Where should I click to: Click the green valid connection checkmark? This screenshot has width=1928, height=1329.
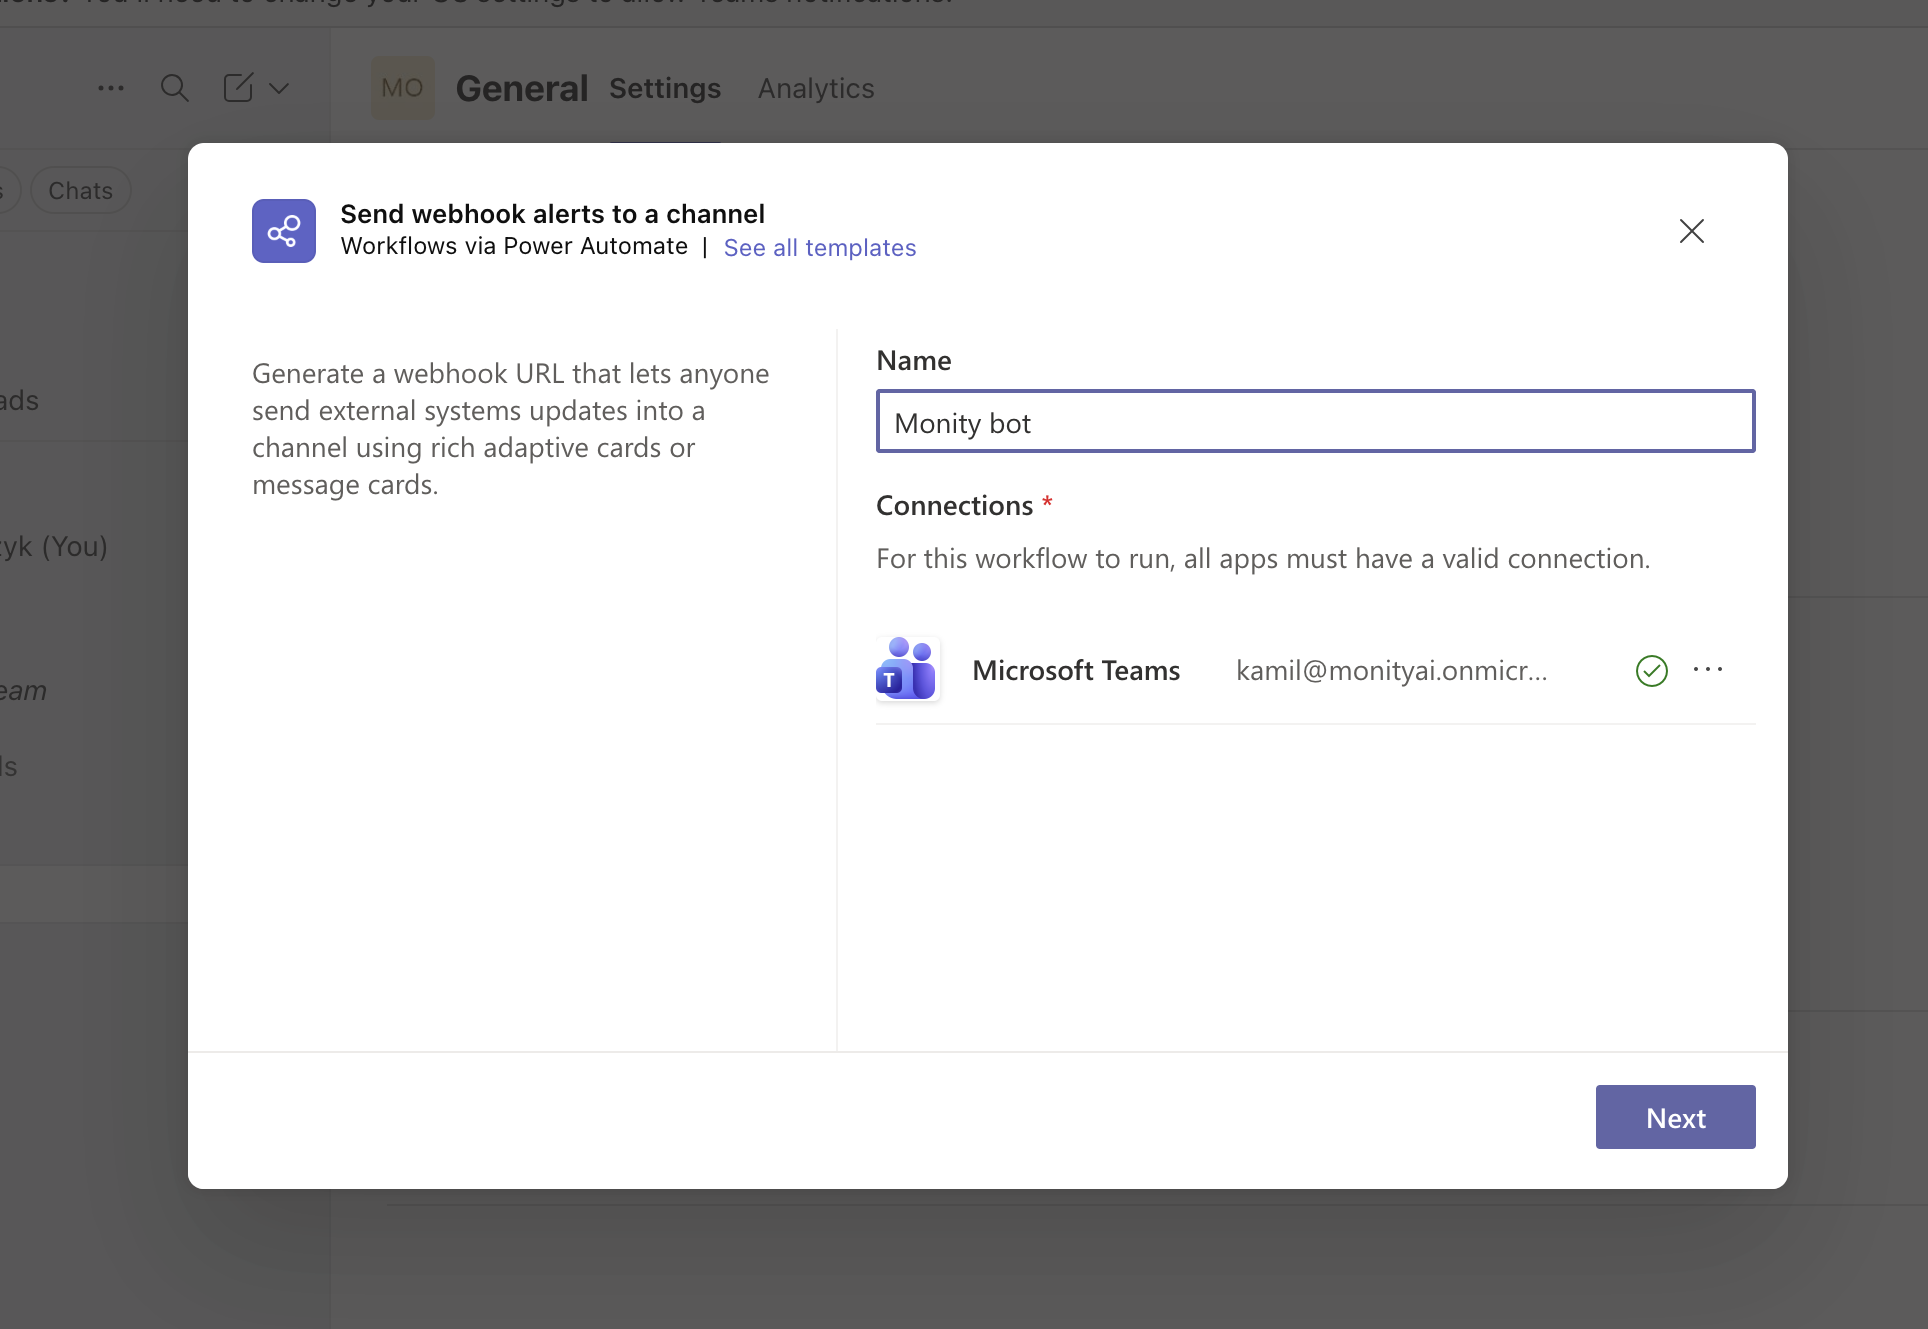pos(1651,671)
